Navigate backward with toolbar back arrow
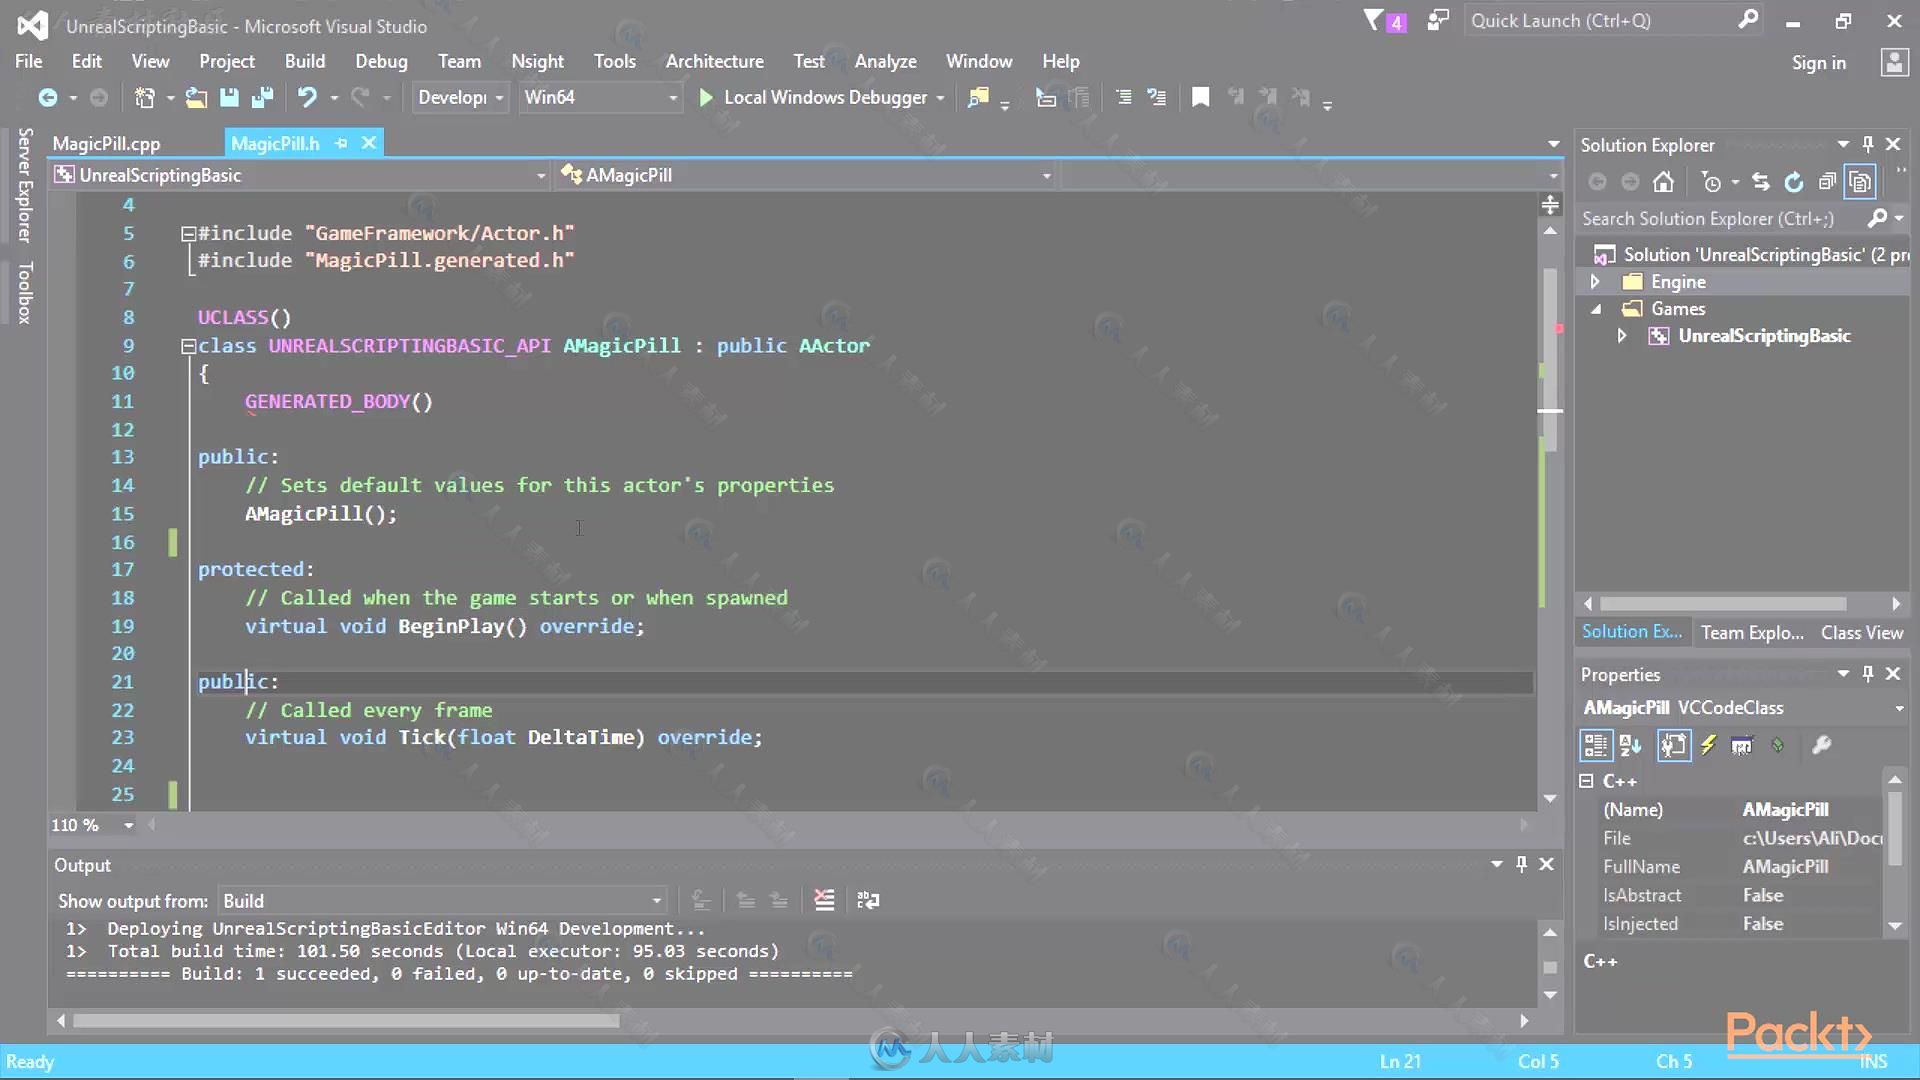The image size is (1920, 1080). (47, 97)
